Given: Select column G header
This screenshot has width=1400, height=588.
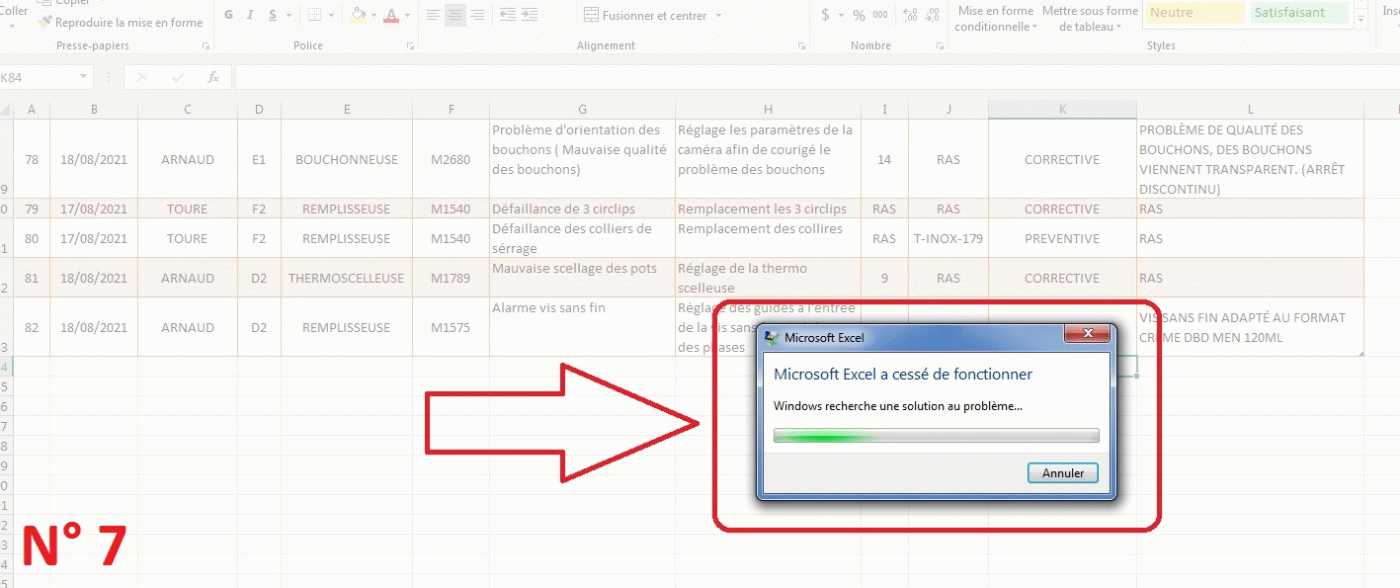Looking at the screenshot, I should tap(582, 110).
